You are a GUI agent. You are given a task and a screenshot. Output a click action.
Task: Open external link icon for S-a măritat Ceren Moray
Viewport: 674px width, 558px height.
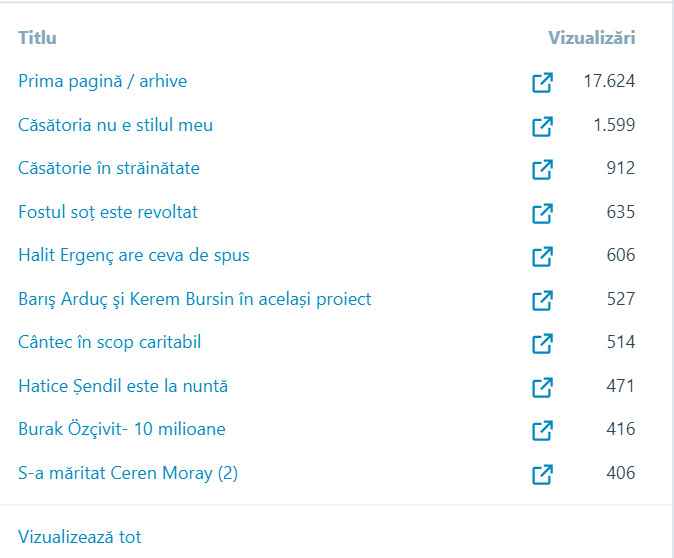[542, 474]
